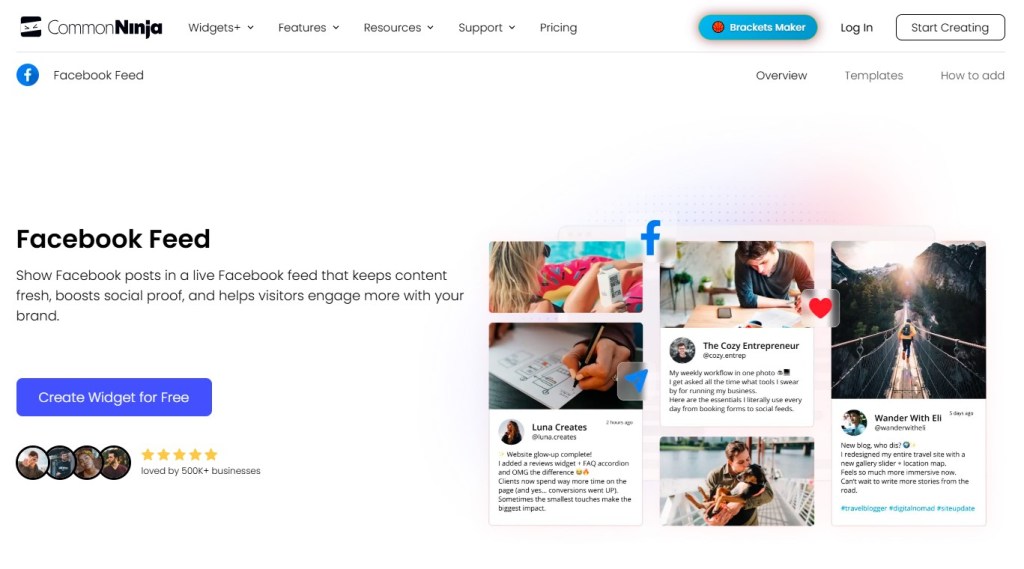Open the suspension bridge hiker photo
1024x569 pixels.
(x=908, y=319)
